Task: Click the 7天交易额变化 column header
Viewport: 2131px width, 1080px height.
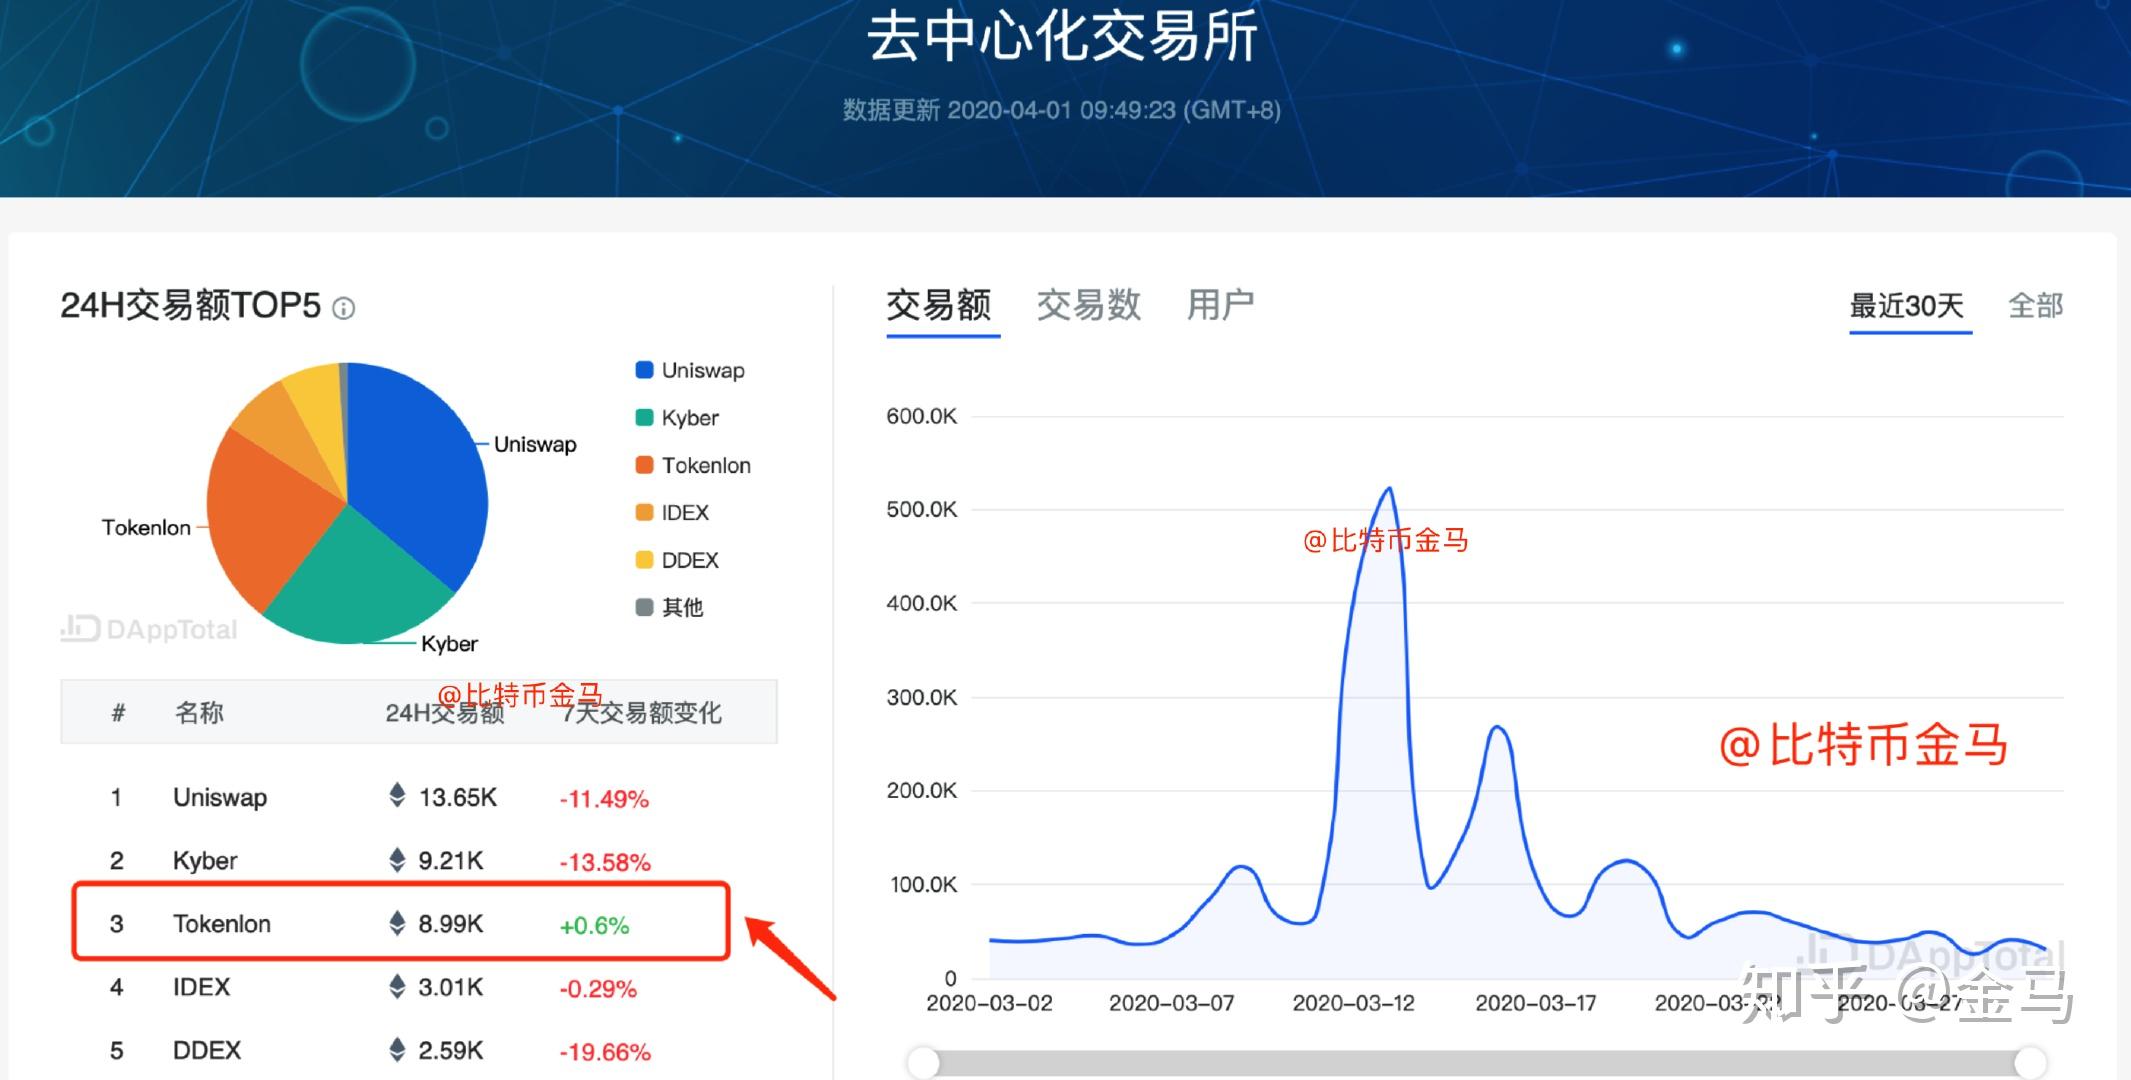Action: 641,713
